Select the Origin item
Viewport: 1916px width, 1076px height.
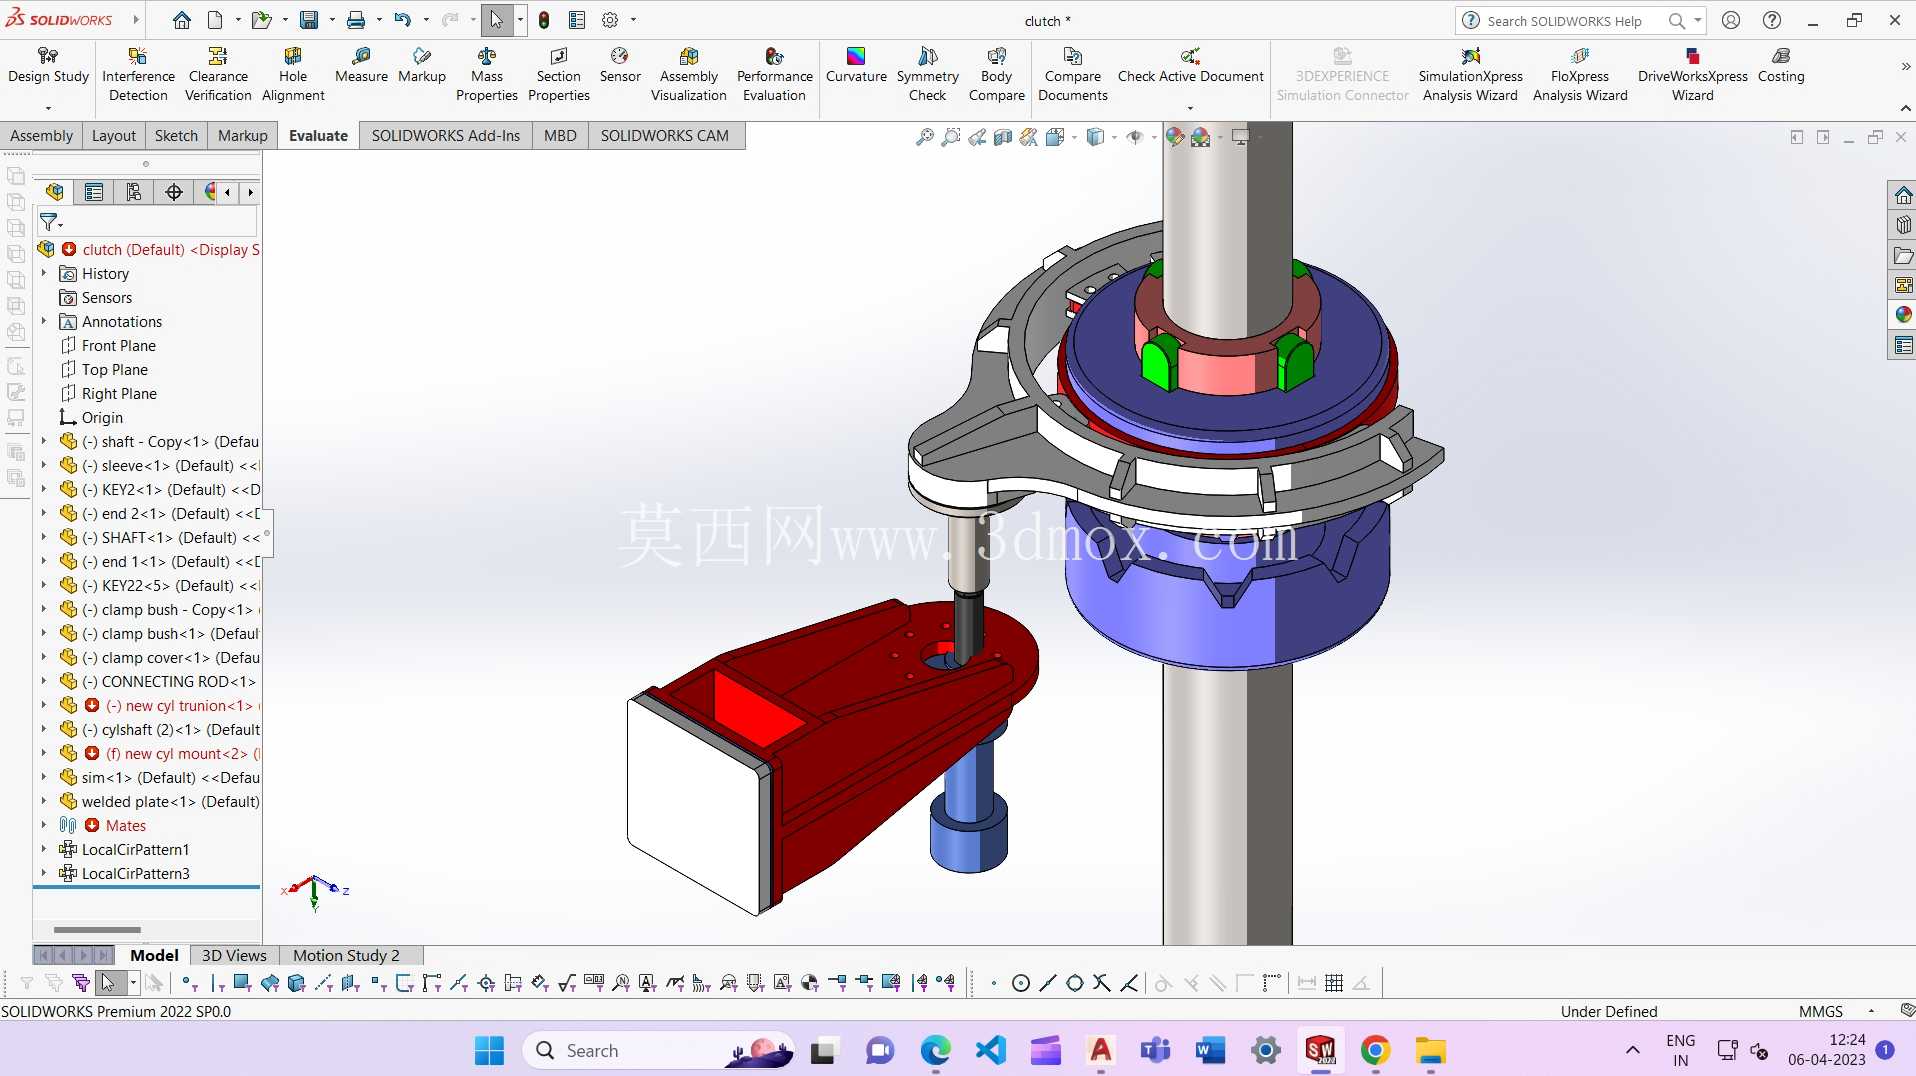(x=102, y=417)
